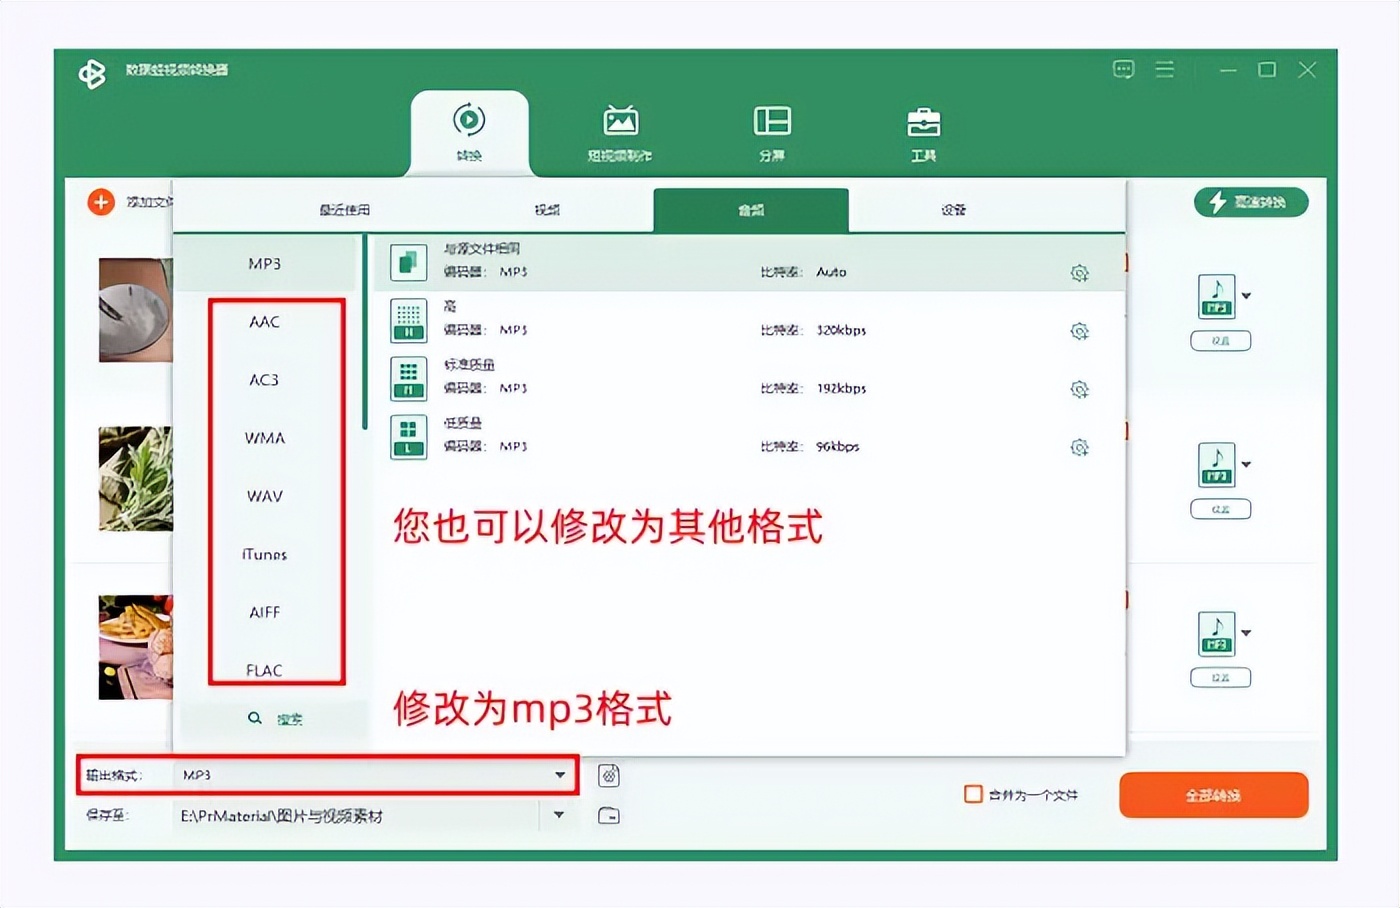This screenshot has height=908, width=1400.
Task: Click the red add files plus icon
Action: [100, 202]
